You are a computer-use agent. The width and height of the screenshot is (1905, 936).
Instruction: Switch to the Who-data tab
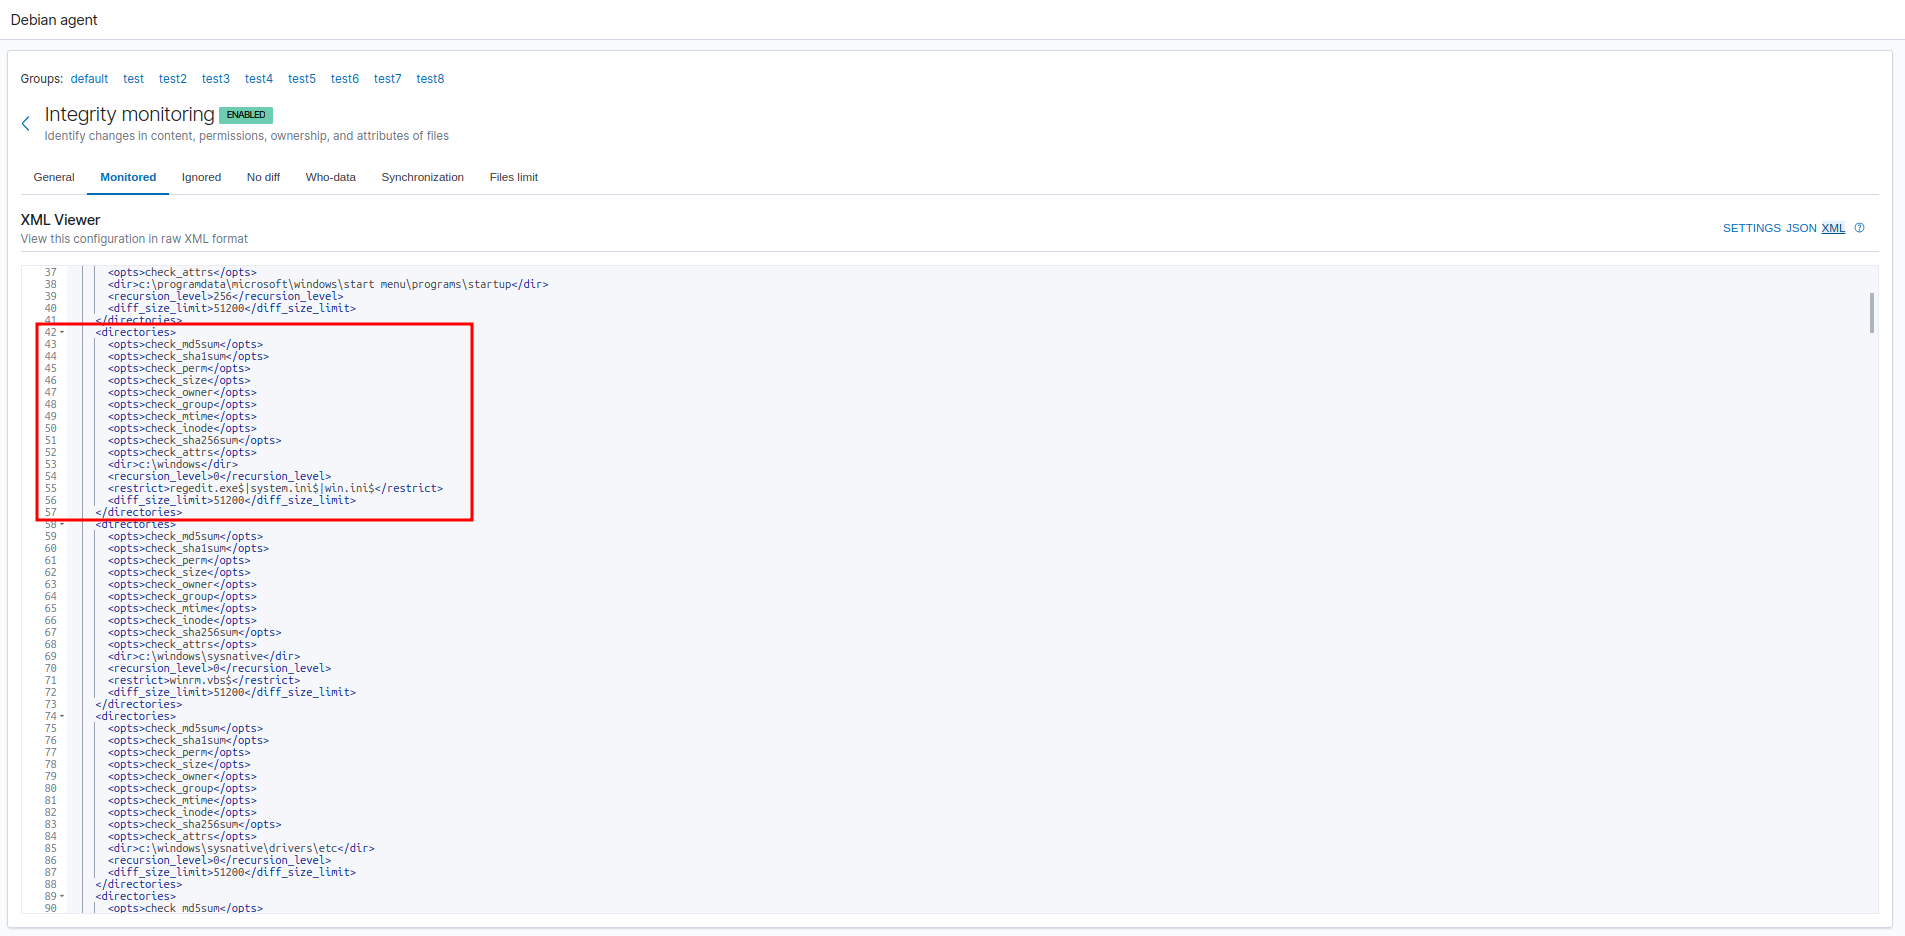(x=331, y=177)
